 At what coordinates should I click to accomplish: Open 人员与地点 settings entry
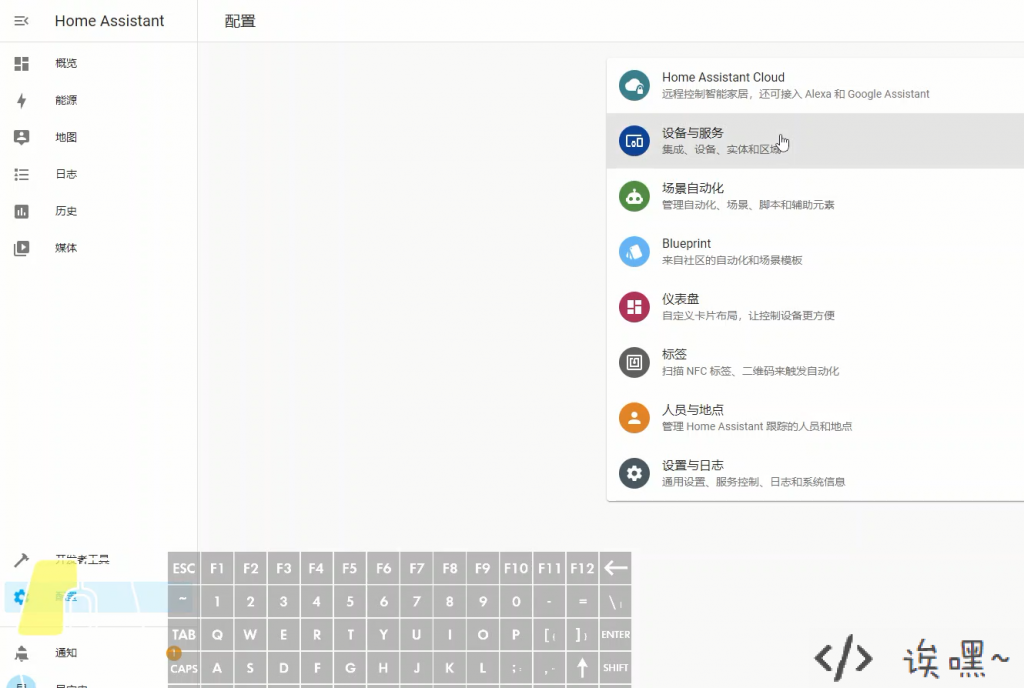[815, 418]
